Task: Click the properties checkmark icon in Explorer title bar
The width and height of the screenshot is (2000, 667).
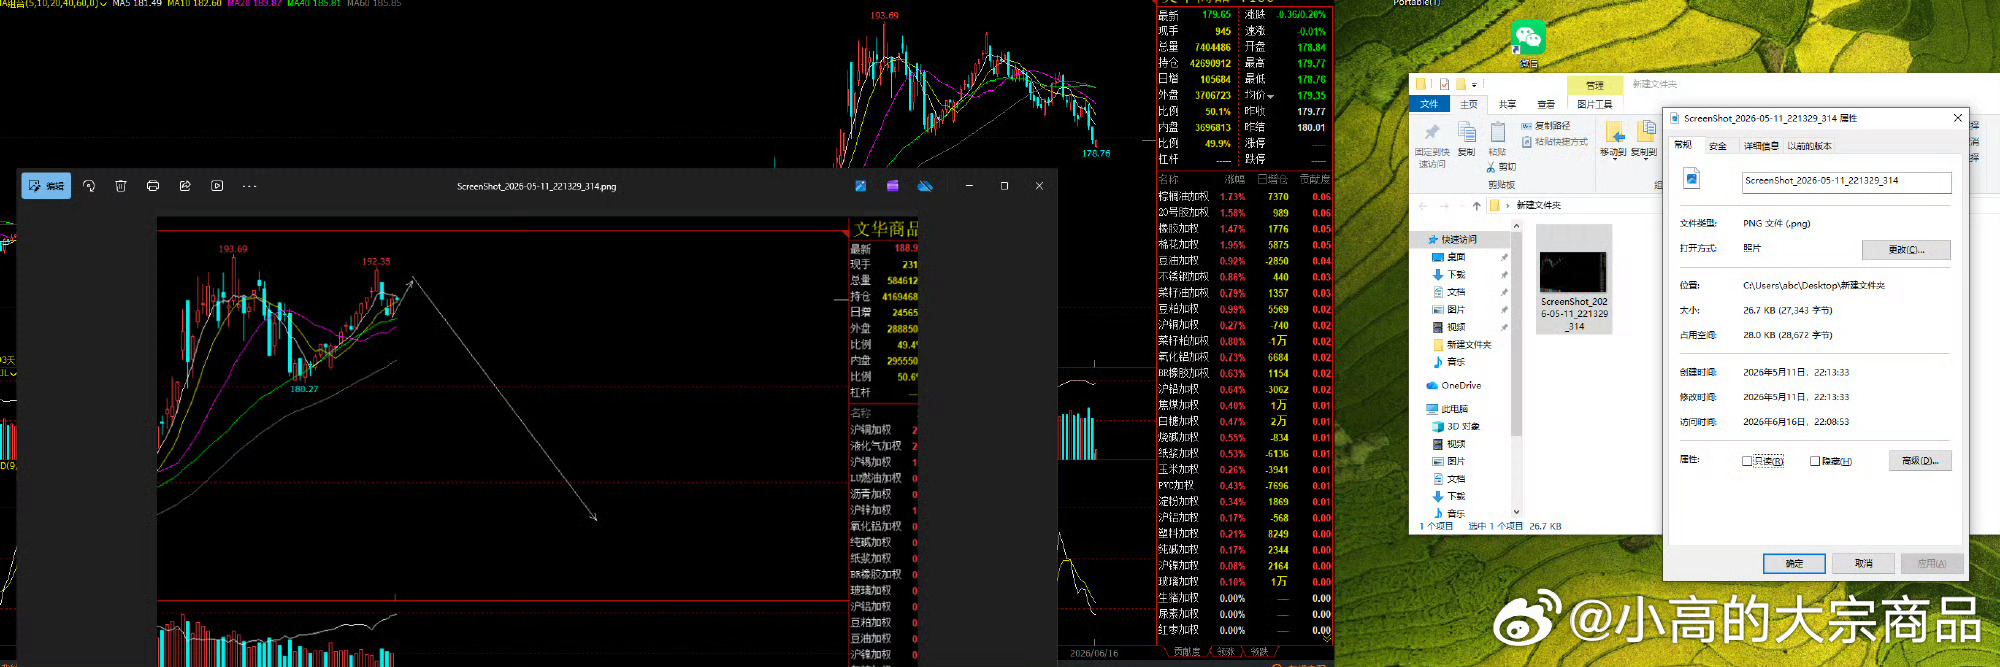Action: pos(1444,85)
